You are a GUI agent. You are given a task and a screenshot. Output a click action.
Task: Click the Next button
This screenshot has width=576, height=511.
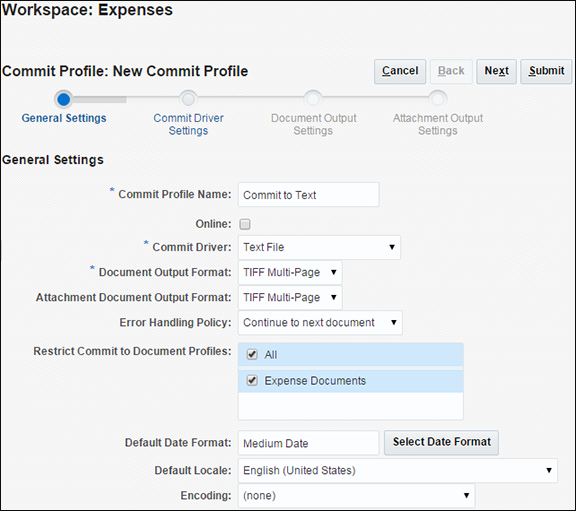(x=497, y=71)
